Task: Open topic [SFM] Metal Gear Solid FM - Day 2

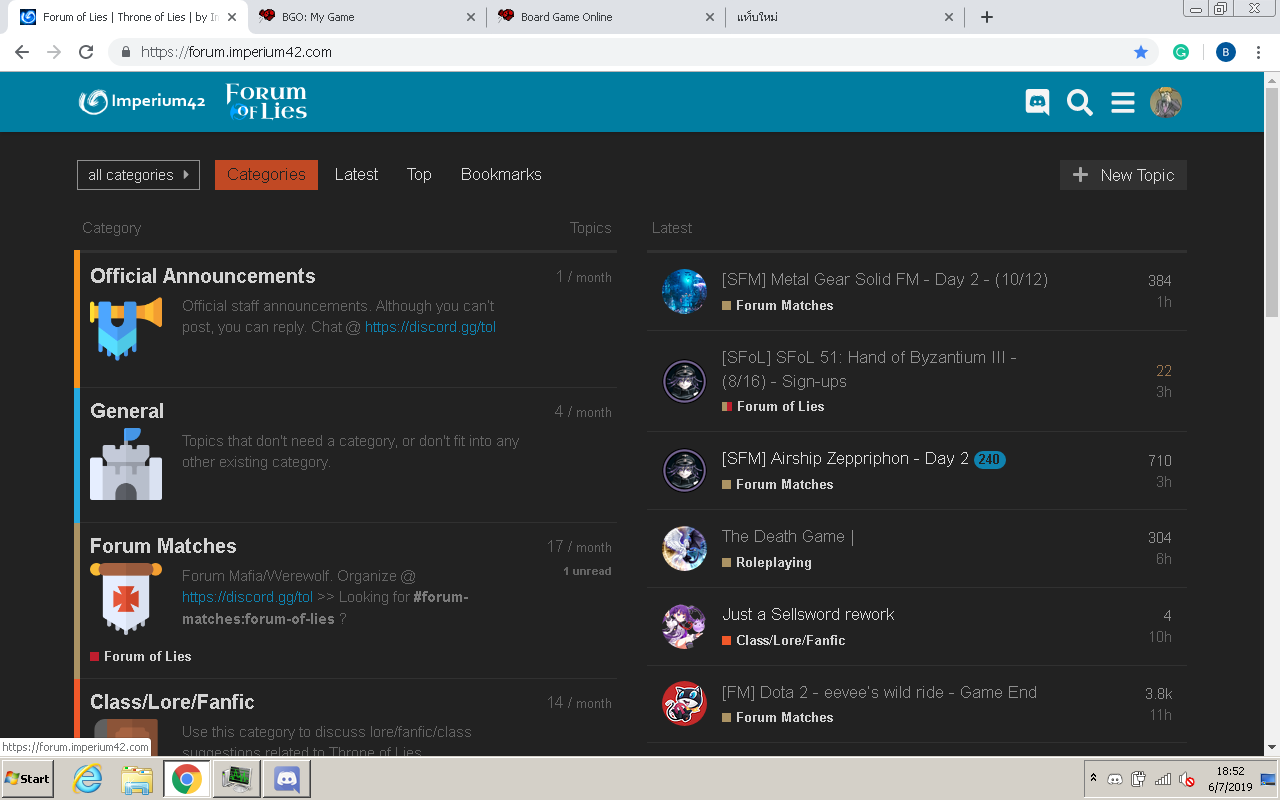Action: (x=885, y=279)
